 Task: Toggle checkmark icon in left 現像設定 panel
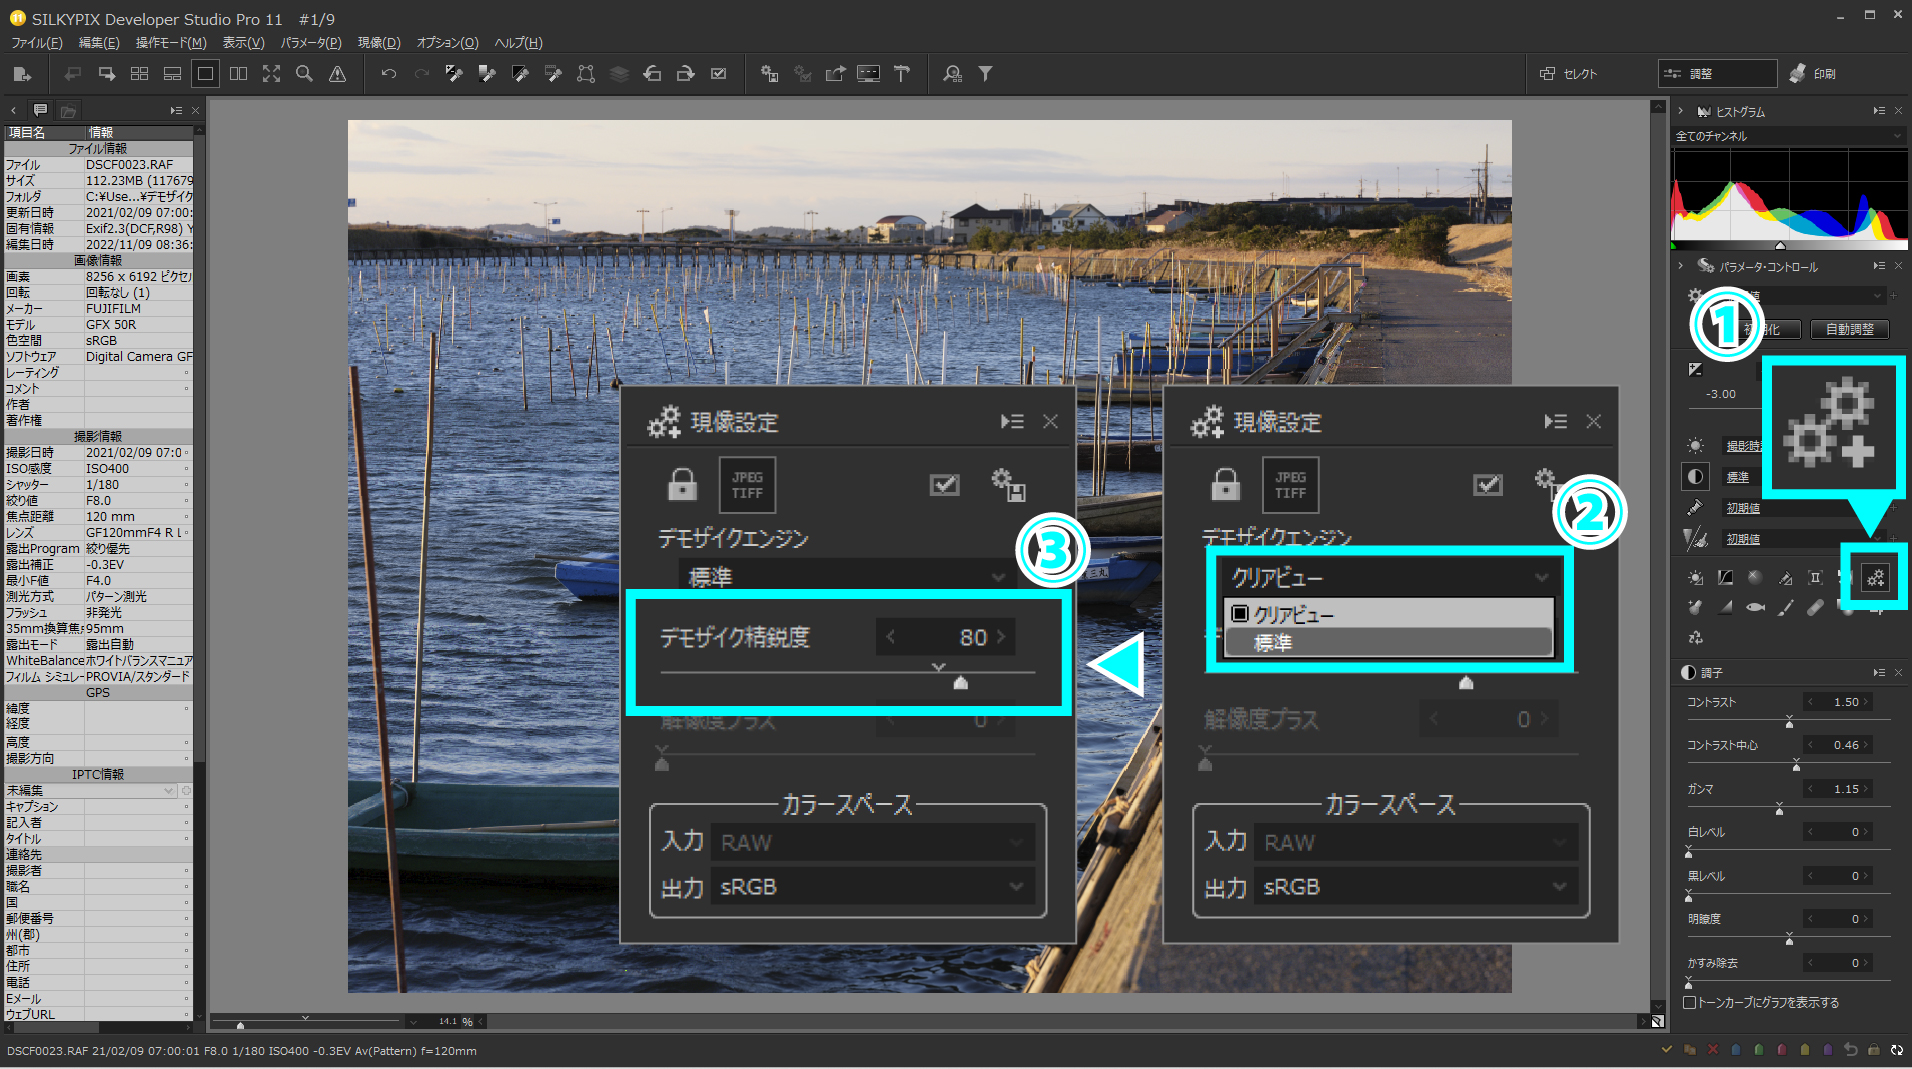point(944,485)
